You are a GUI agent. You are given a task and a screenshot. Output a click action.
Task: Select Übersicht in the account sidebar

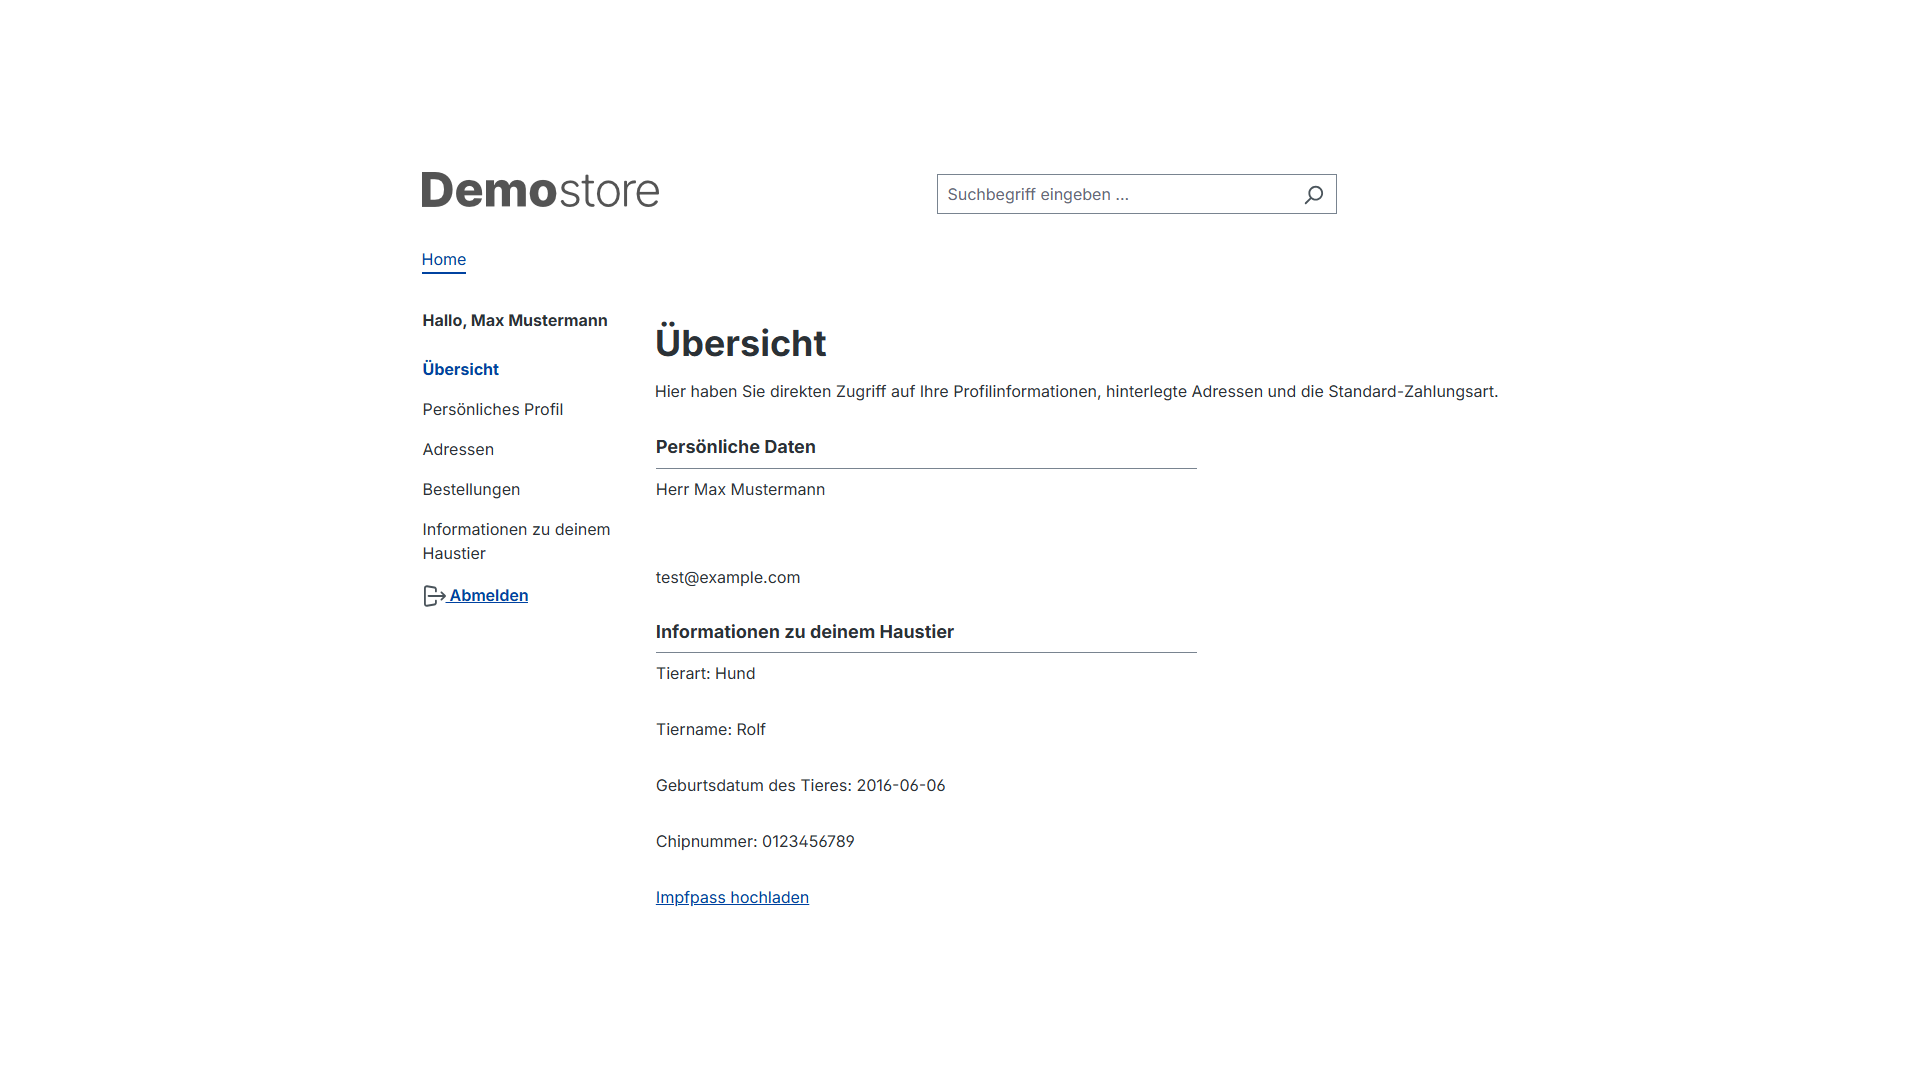tap(460, 369)
